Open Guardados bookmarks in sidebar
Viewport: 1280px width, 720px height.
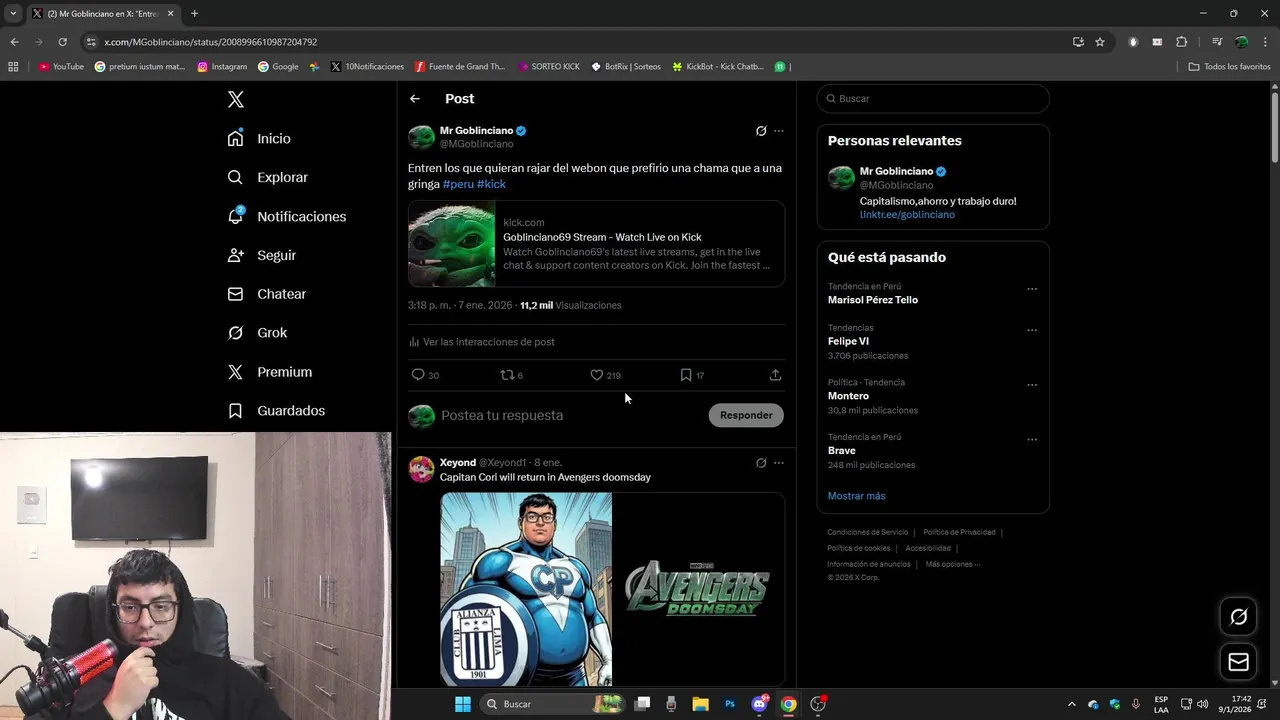[x=276, y=411]
